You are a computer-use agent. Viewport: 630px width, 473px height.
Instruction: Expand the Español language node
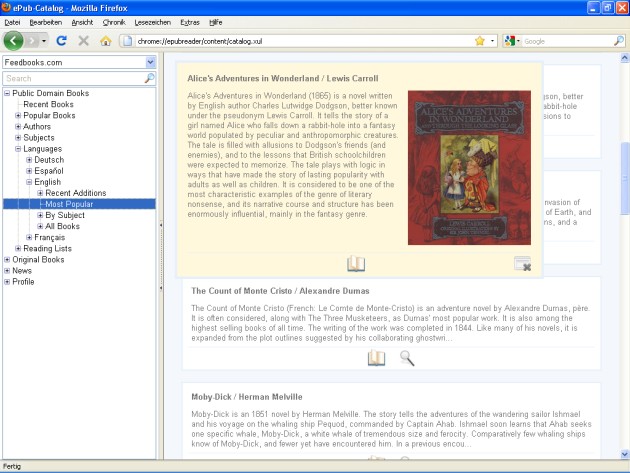29,171
